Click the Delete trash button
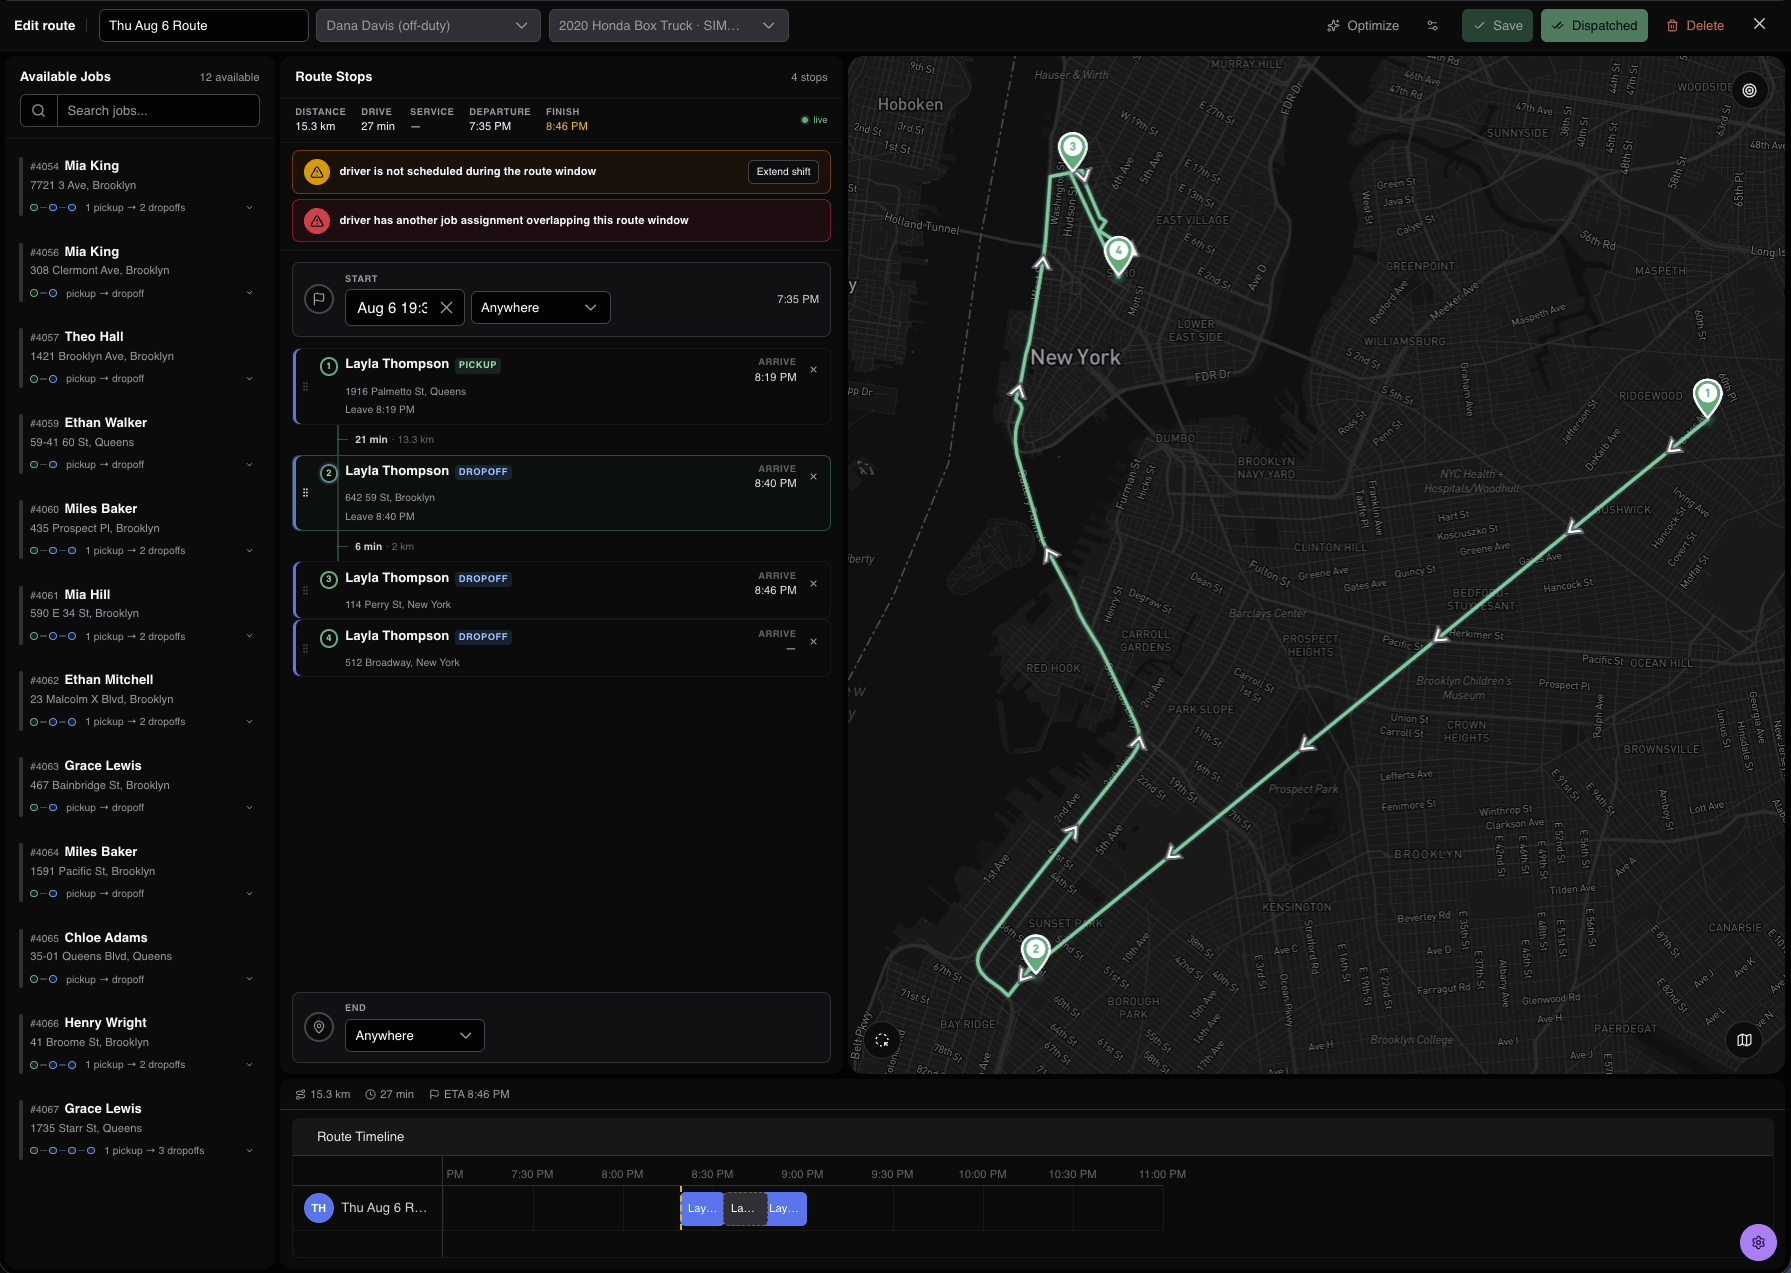1791x1273 pixels. [x=1695, y=26]
